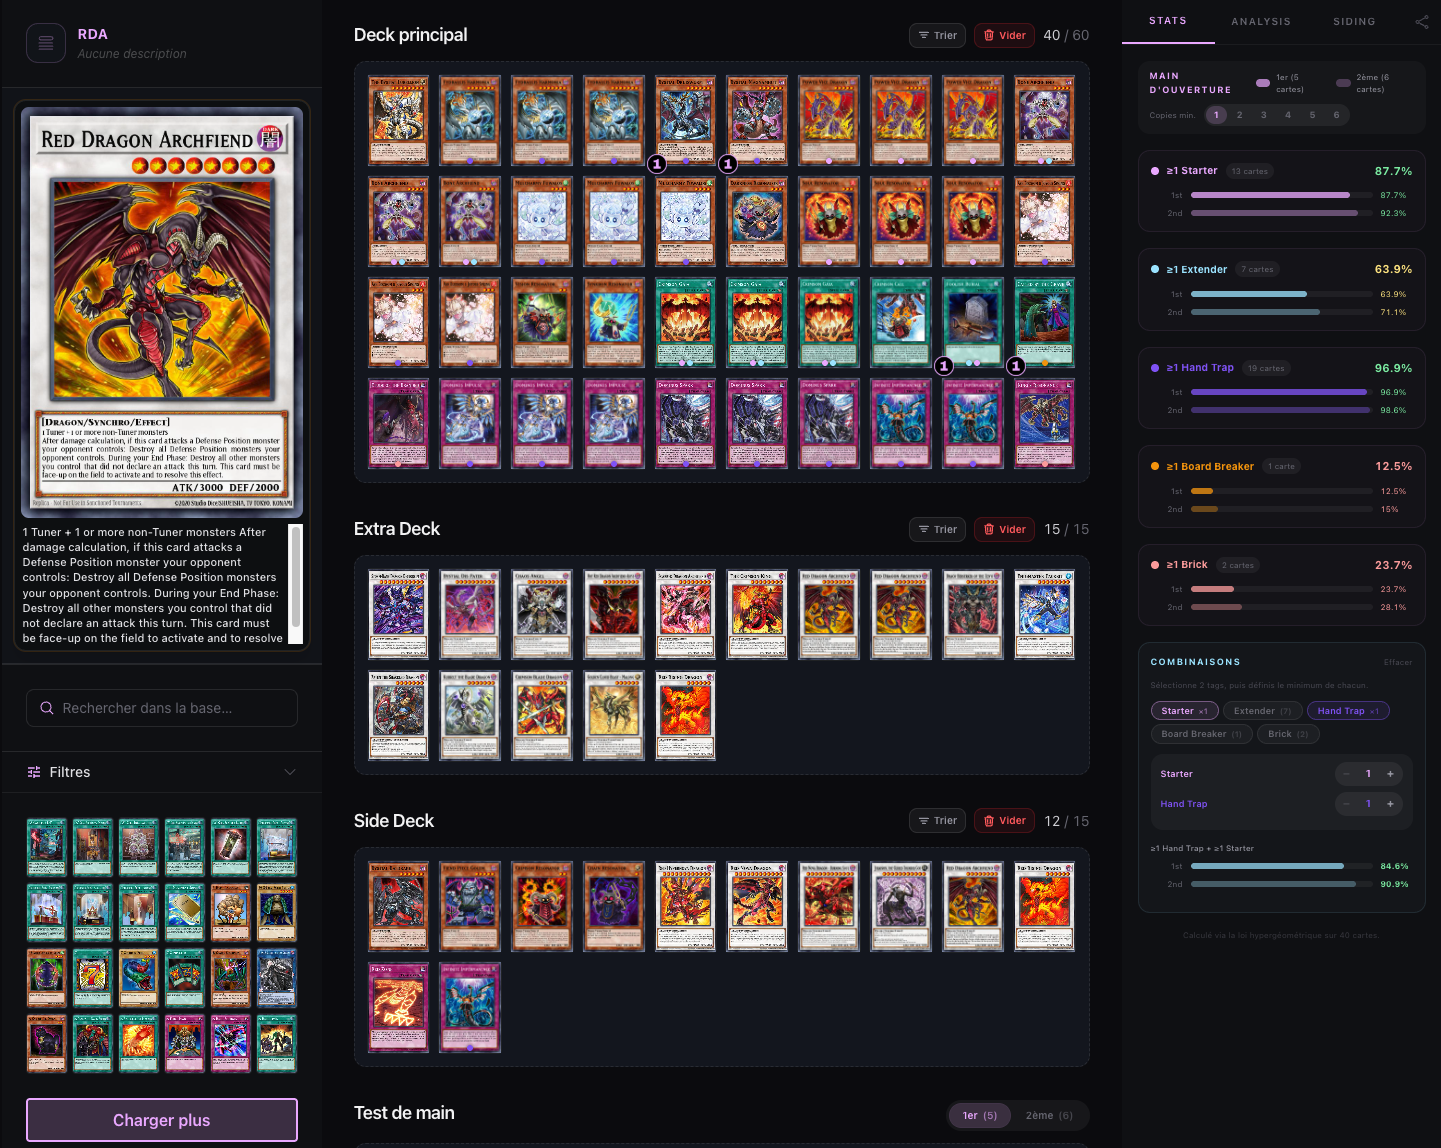The width and height of the screenshot is (1441, 1148).
Task: Switch to the STATS tab
Action: 1168,21
